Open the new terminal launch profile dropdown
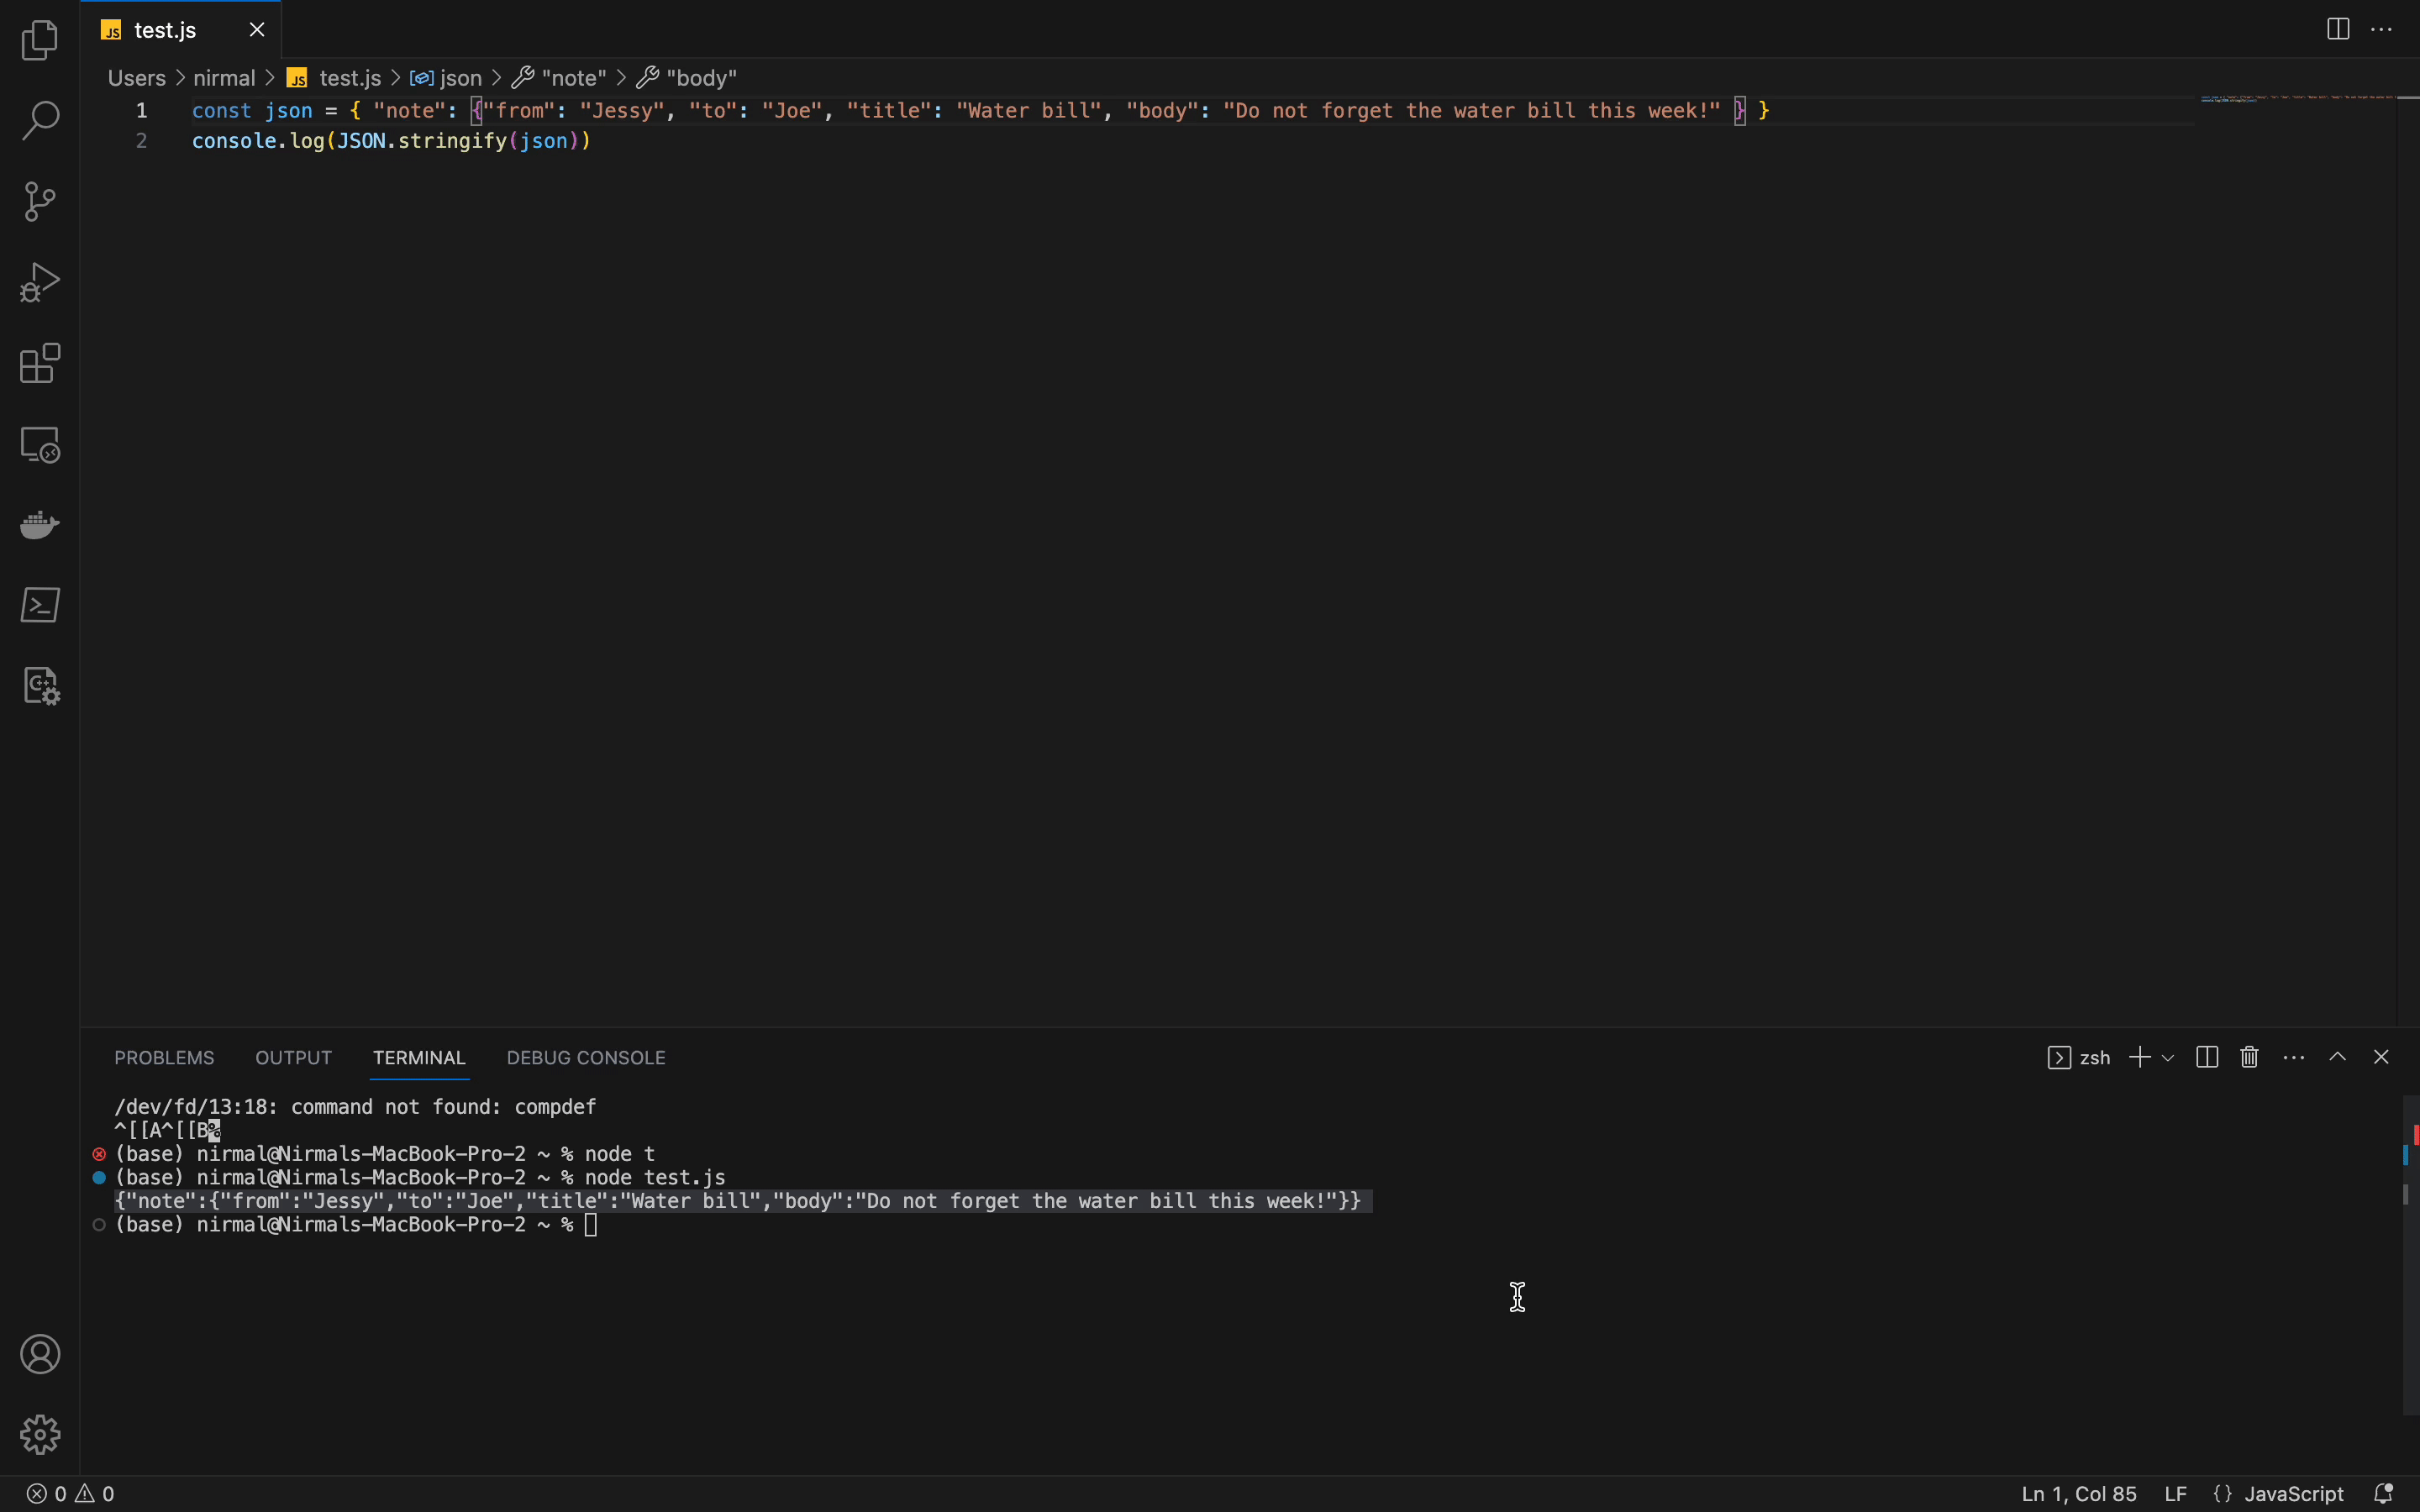Image resolution: width=2420 pixels, height=1512 pixels. [2168, 1058]
